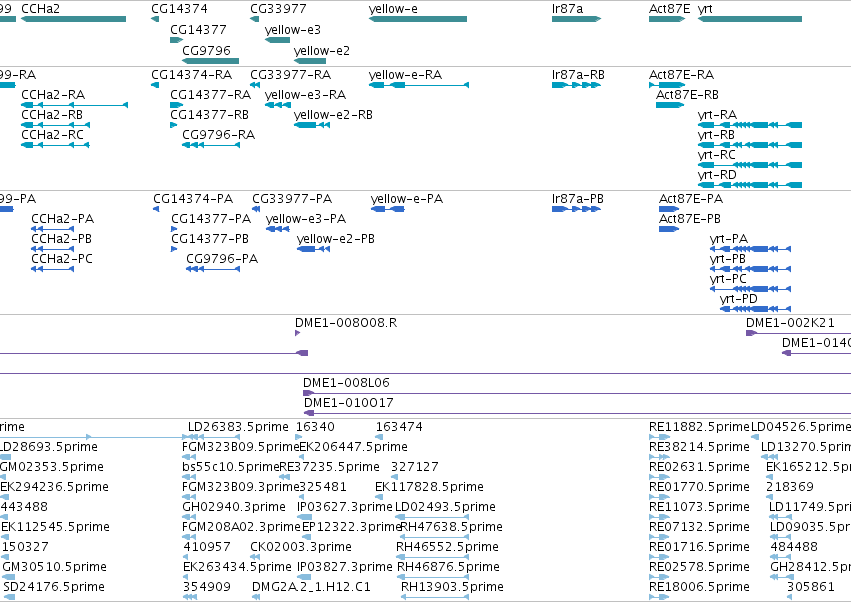Click EST label RE07132.5prime

[700, 527]
